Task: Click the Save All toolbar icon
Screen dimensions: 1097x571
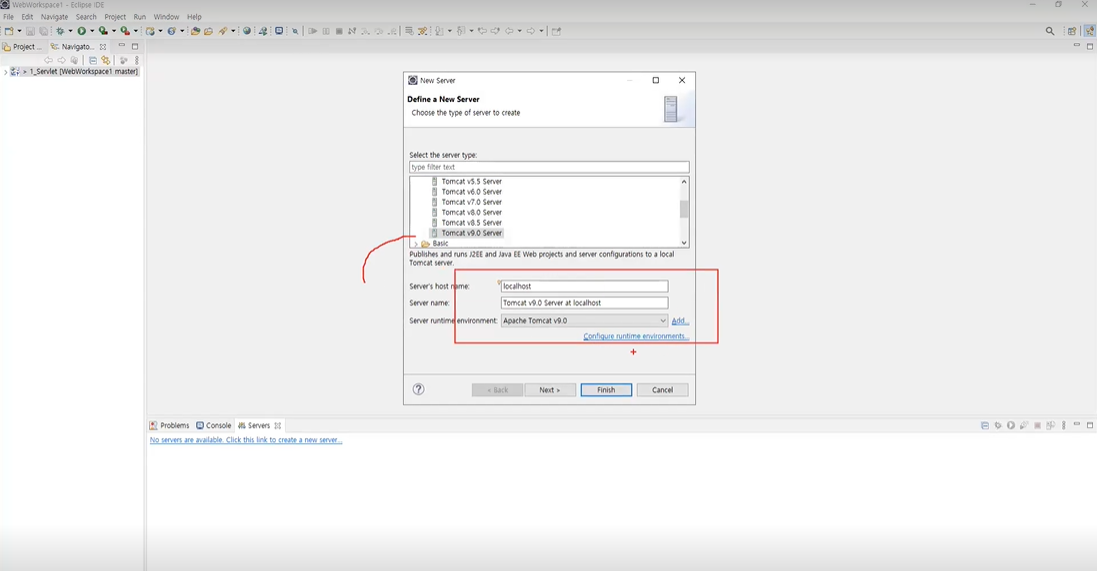Action: point(43,31)
